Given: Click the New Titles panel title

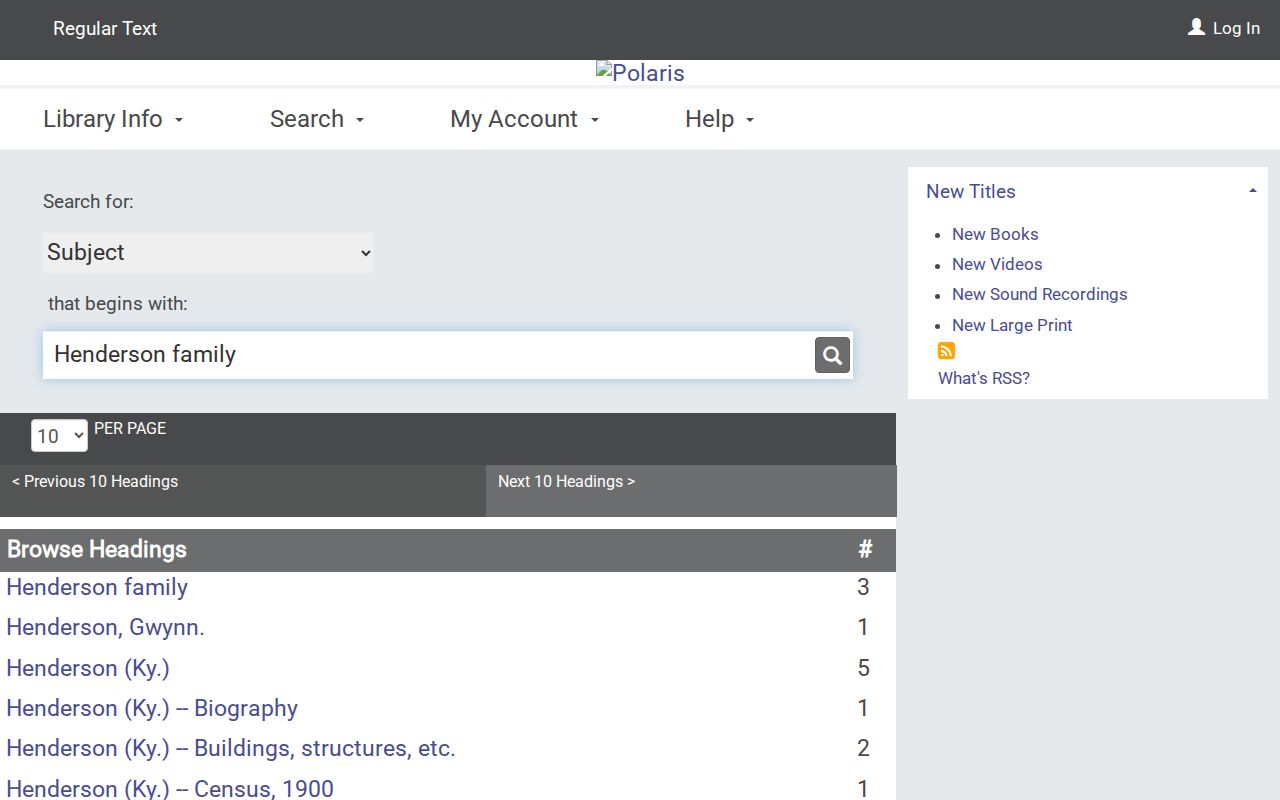Looking at the screenshot, I should coord(971,191).
